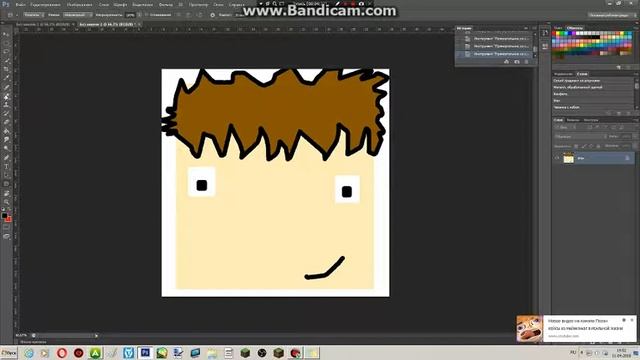
Task: Click the foreground color box in toolbox
Action: coord(4,215)
